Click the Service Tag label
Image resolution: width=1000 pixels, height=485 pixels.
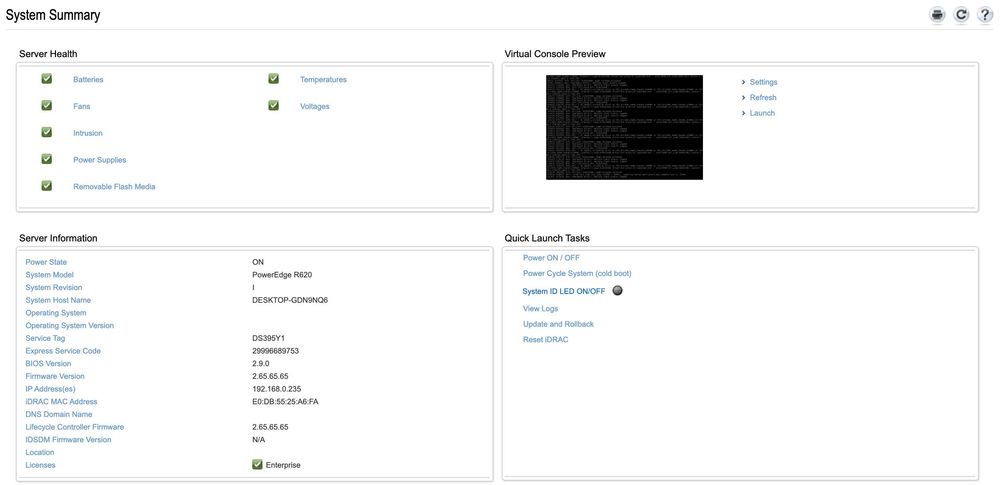pos(45,338)
